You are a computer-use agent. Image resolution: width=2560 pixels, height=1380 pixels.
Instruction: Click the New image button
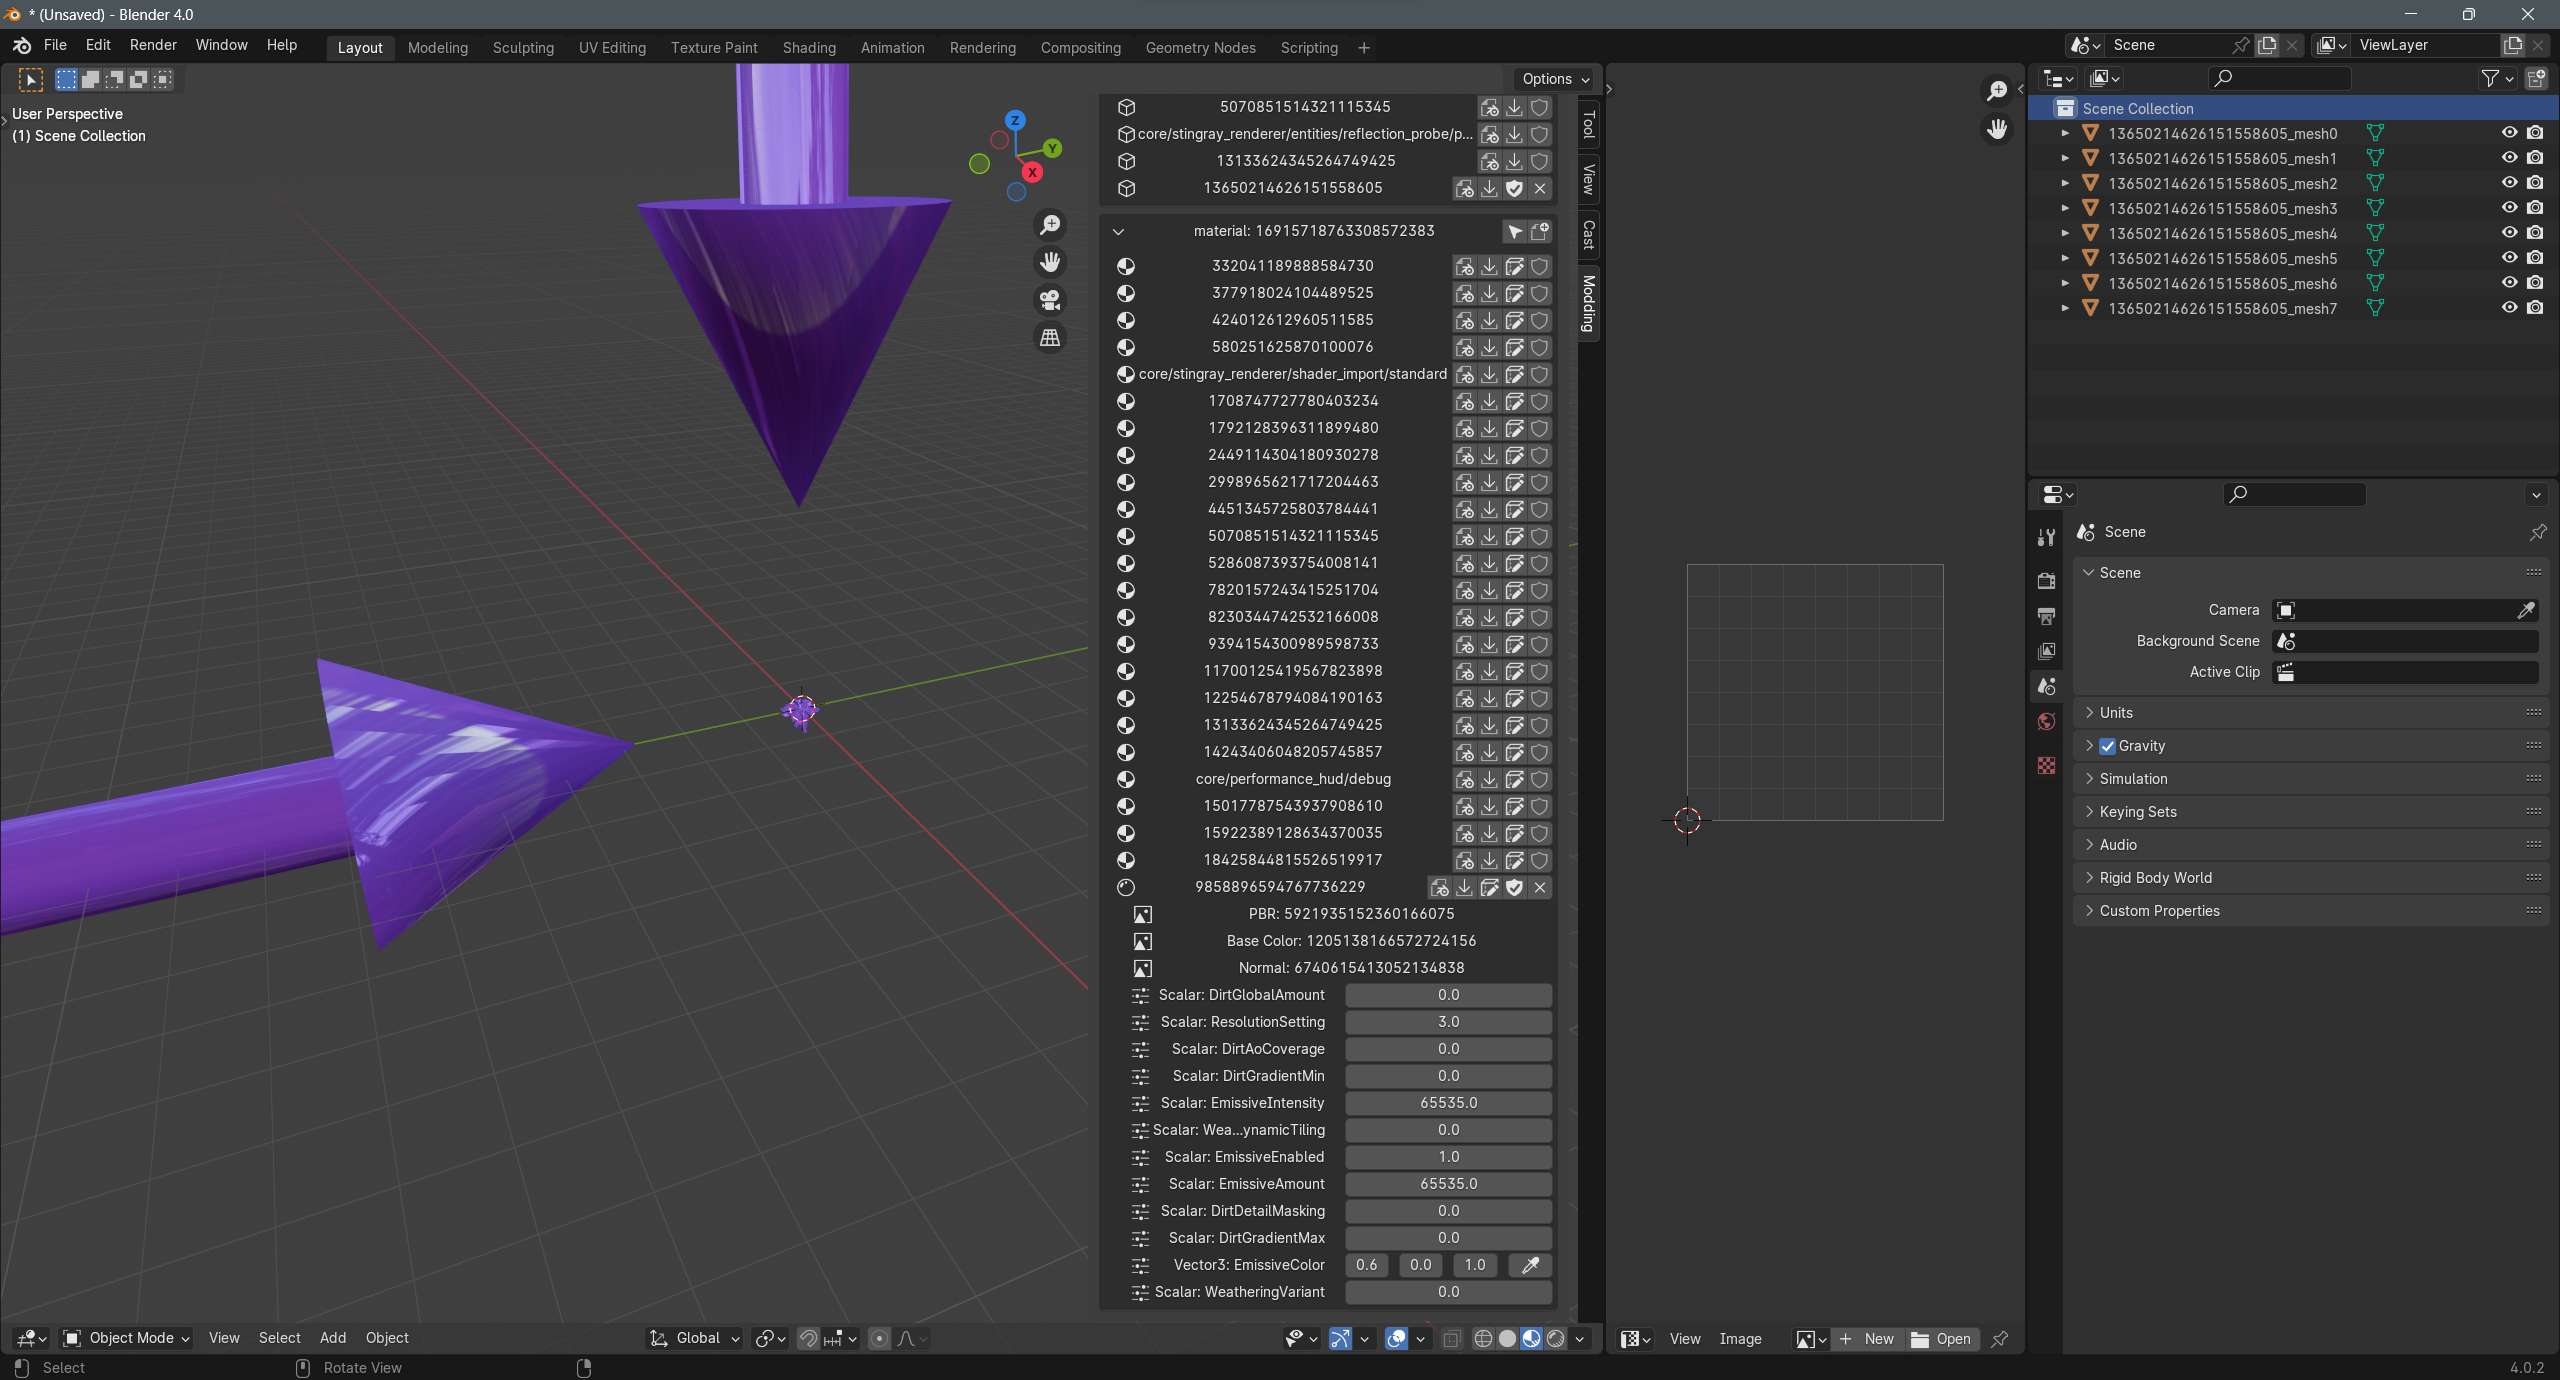(1868, 1339)
